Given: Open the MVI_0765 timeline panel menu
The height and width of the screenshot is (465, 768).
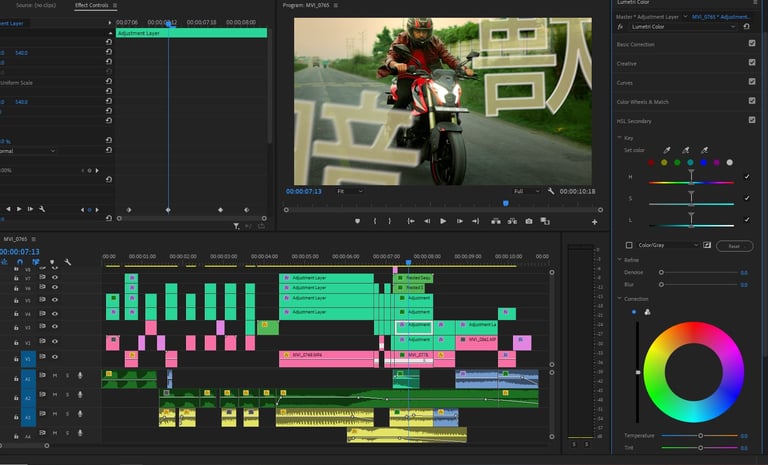Looking at the screenshot, I should click(34, 239).
